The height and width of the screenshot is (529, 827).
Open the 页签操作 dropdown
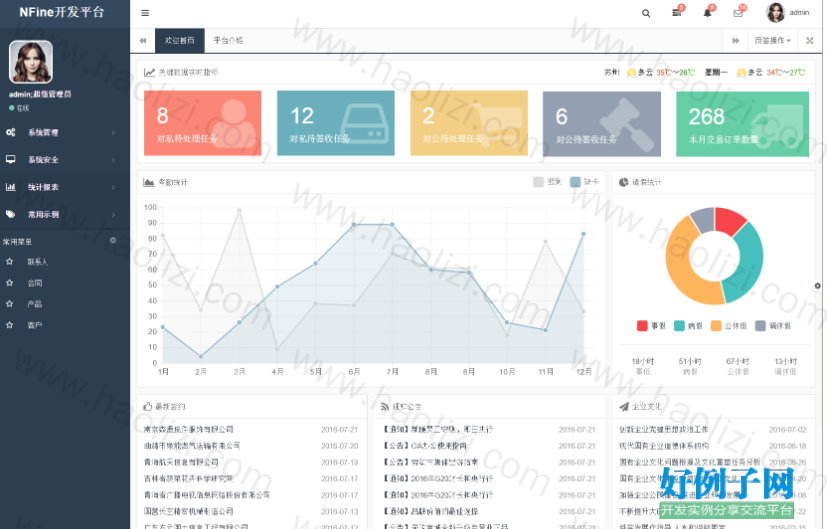pos(773,41)
